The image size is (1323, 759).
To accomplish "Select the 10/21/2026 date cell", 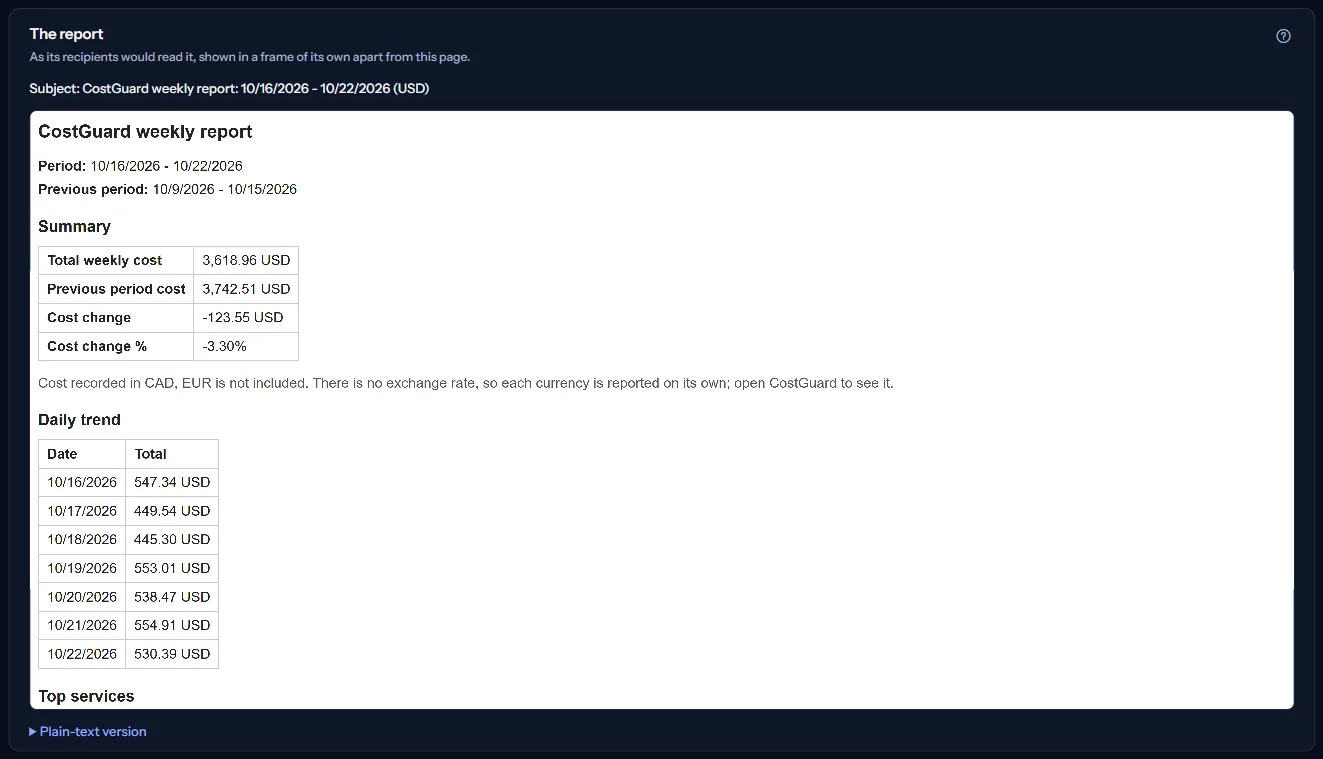I will pos(82,625).
